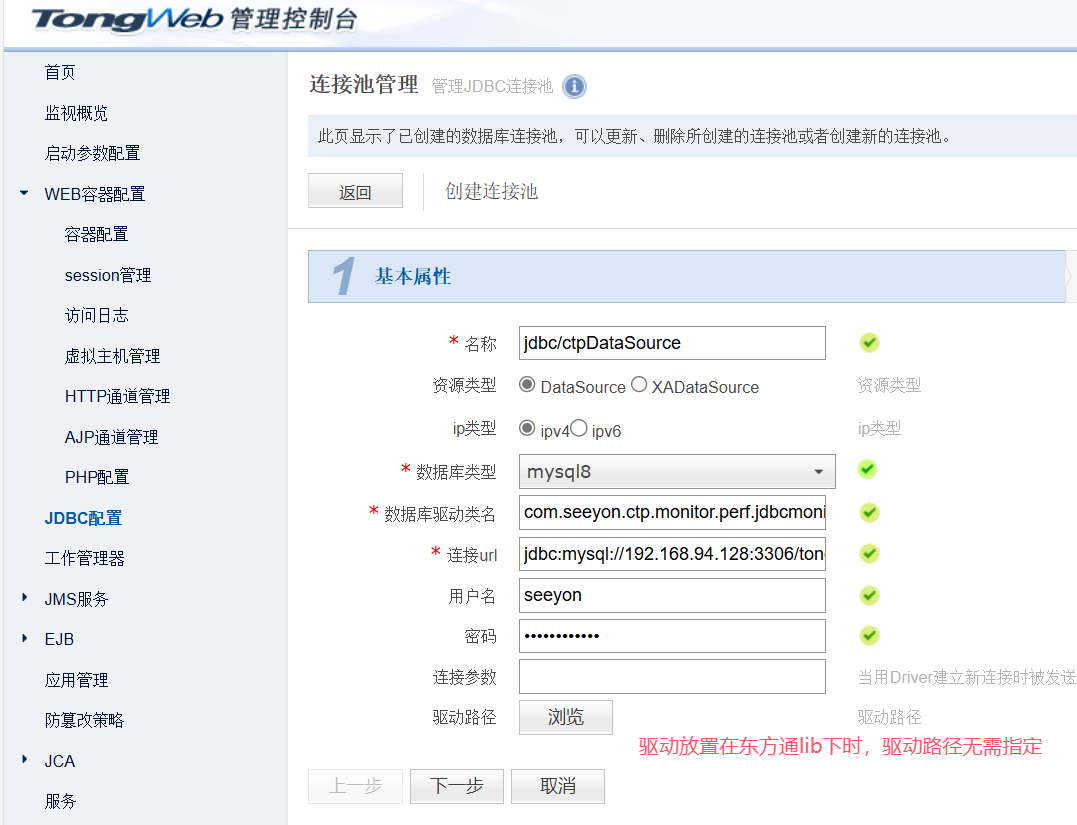Choose ipv6 as ip类型
The image size is (1077, 825).
pyautogui.click(x=579, y=428)
